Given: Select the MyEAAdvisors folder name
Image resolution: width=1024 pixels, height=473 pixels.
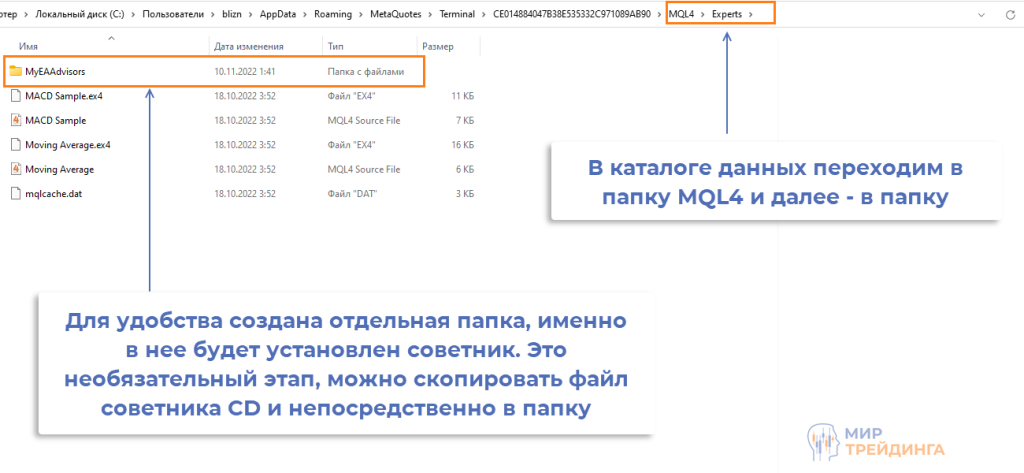Looking at the screenshot, I should (x=62, y=72).
